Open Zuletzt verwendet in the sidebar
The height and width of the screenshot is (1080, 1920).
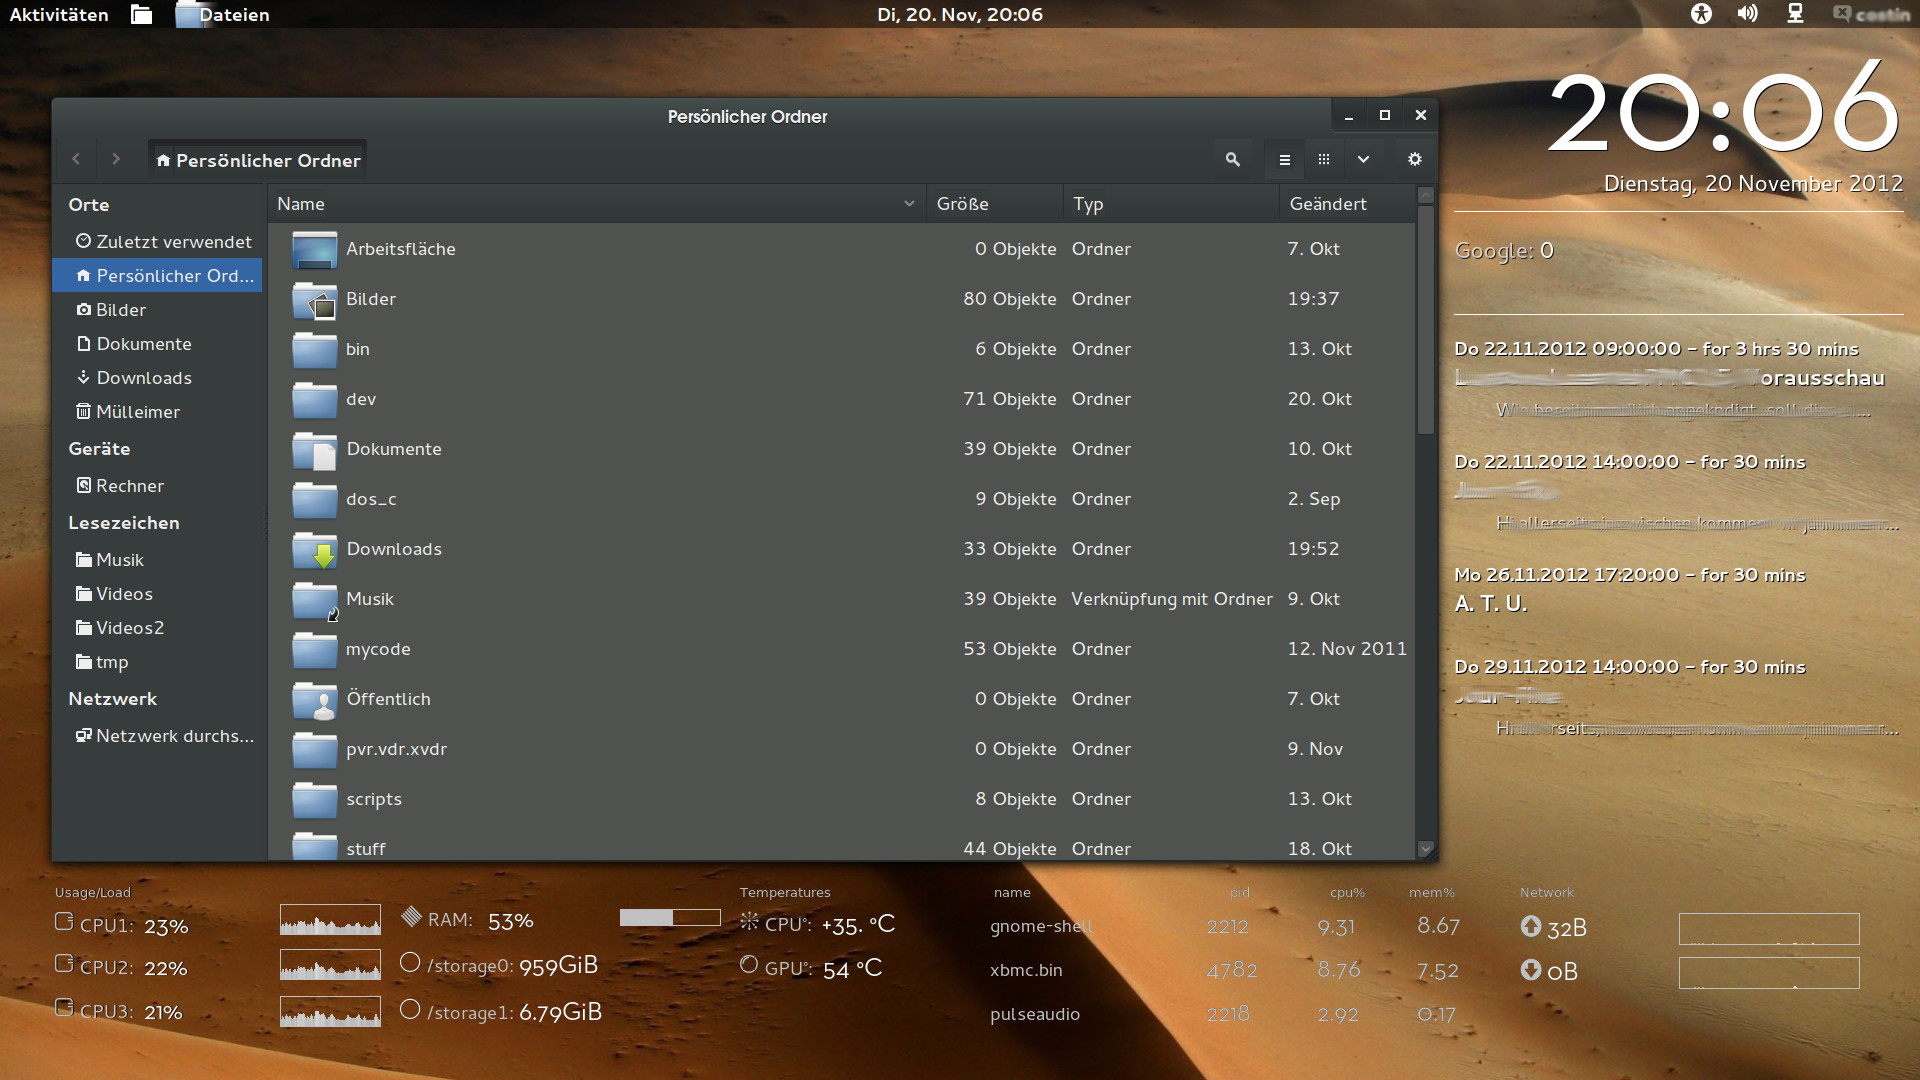(x=163, y=242)
